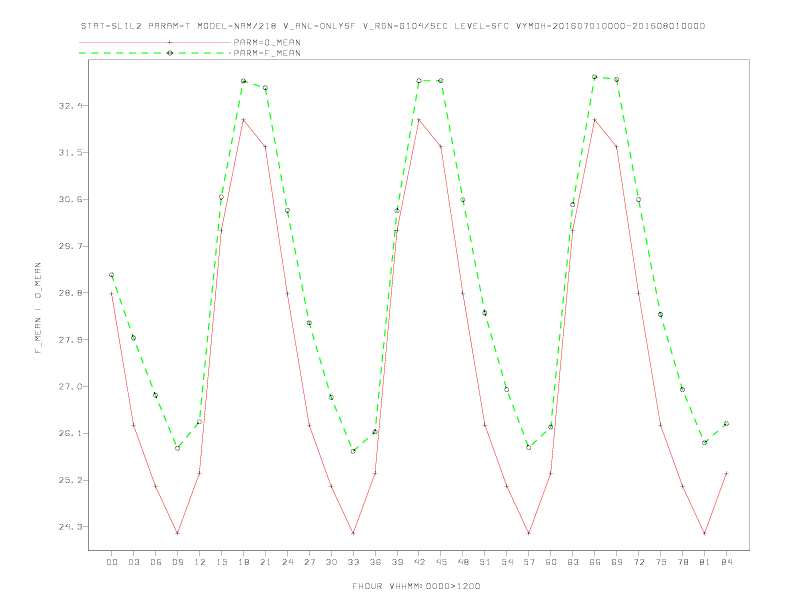Click y-axis tick label 25.2
The image size is (792, 612).
(x=69, y=480)
